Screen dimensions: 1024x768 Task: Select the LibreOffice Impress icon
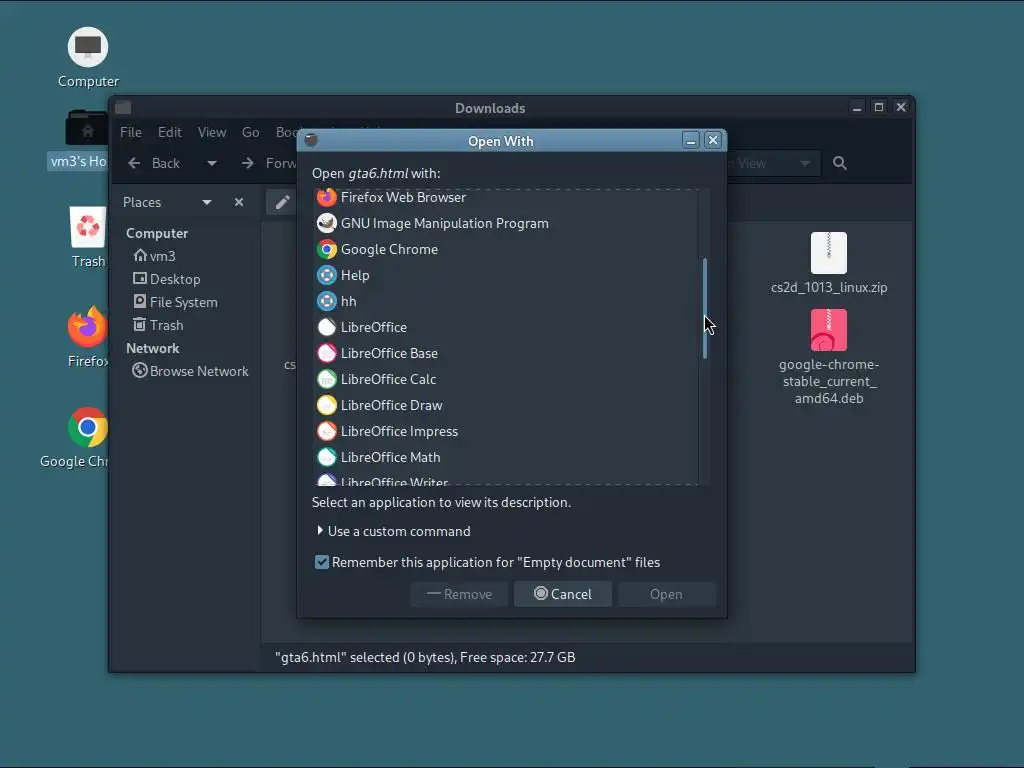(x=327, y=431)
